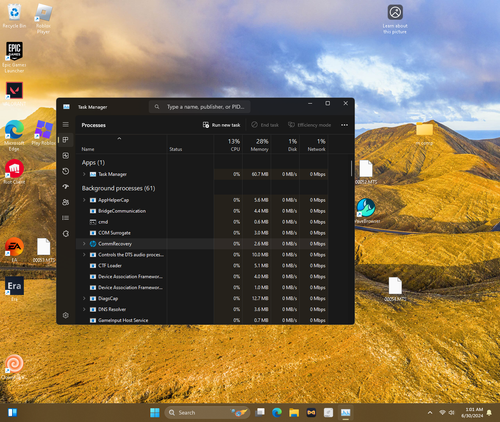Open App history in Task Manager sidebar
The width and height of the screenshot is (500, 422).
[x=66, y=171]
